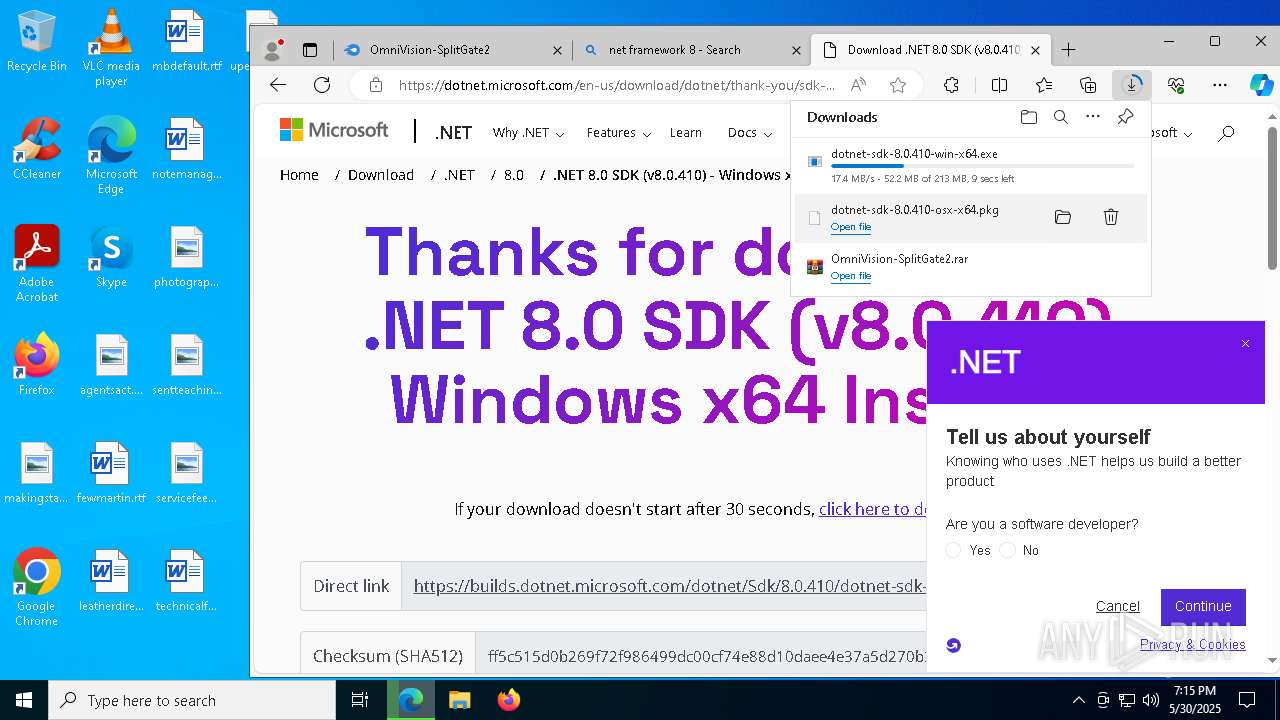
Task: Open the Privacy & Cookies link
Action: coord(1193,644)
